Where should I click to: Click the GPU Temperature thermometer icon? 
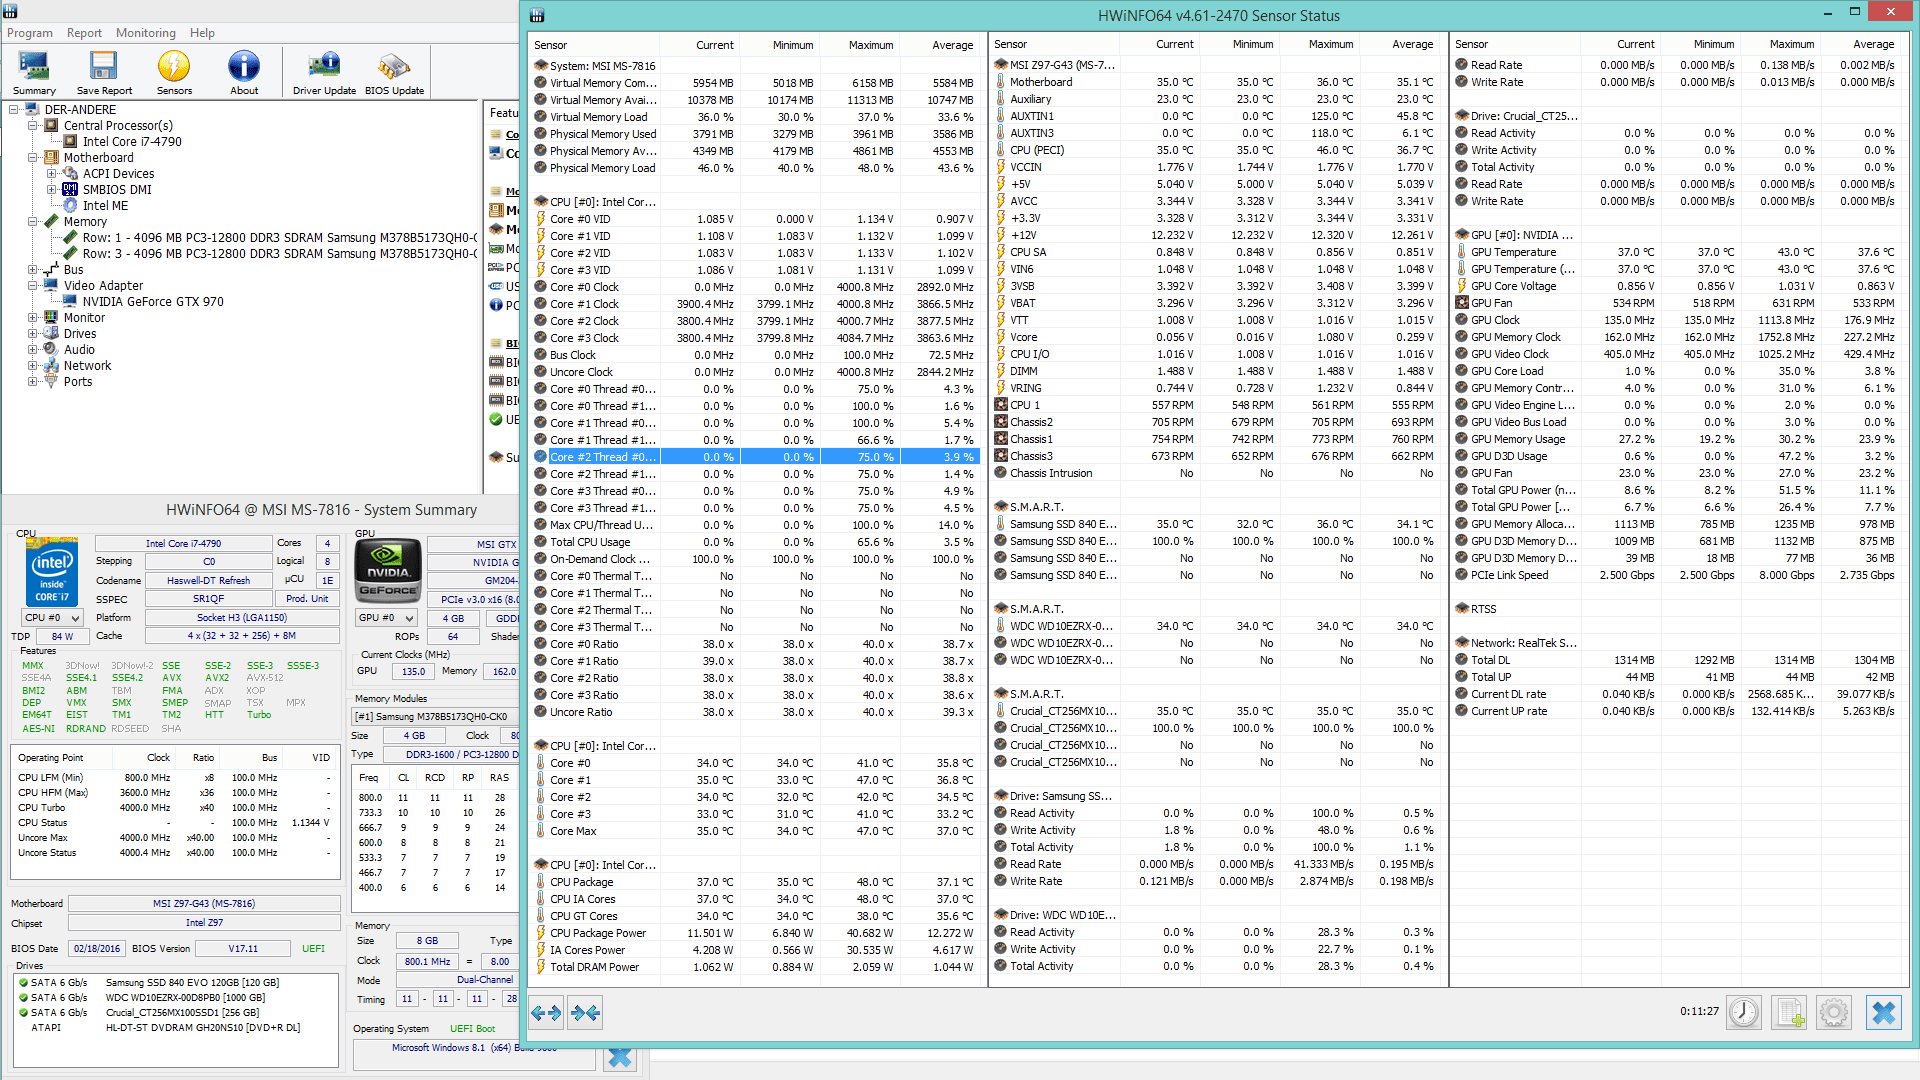click(1462, 252)
